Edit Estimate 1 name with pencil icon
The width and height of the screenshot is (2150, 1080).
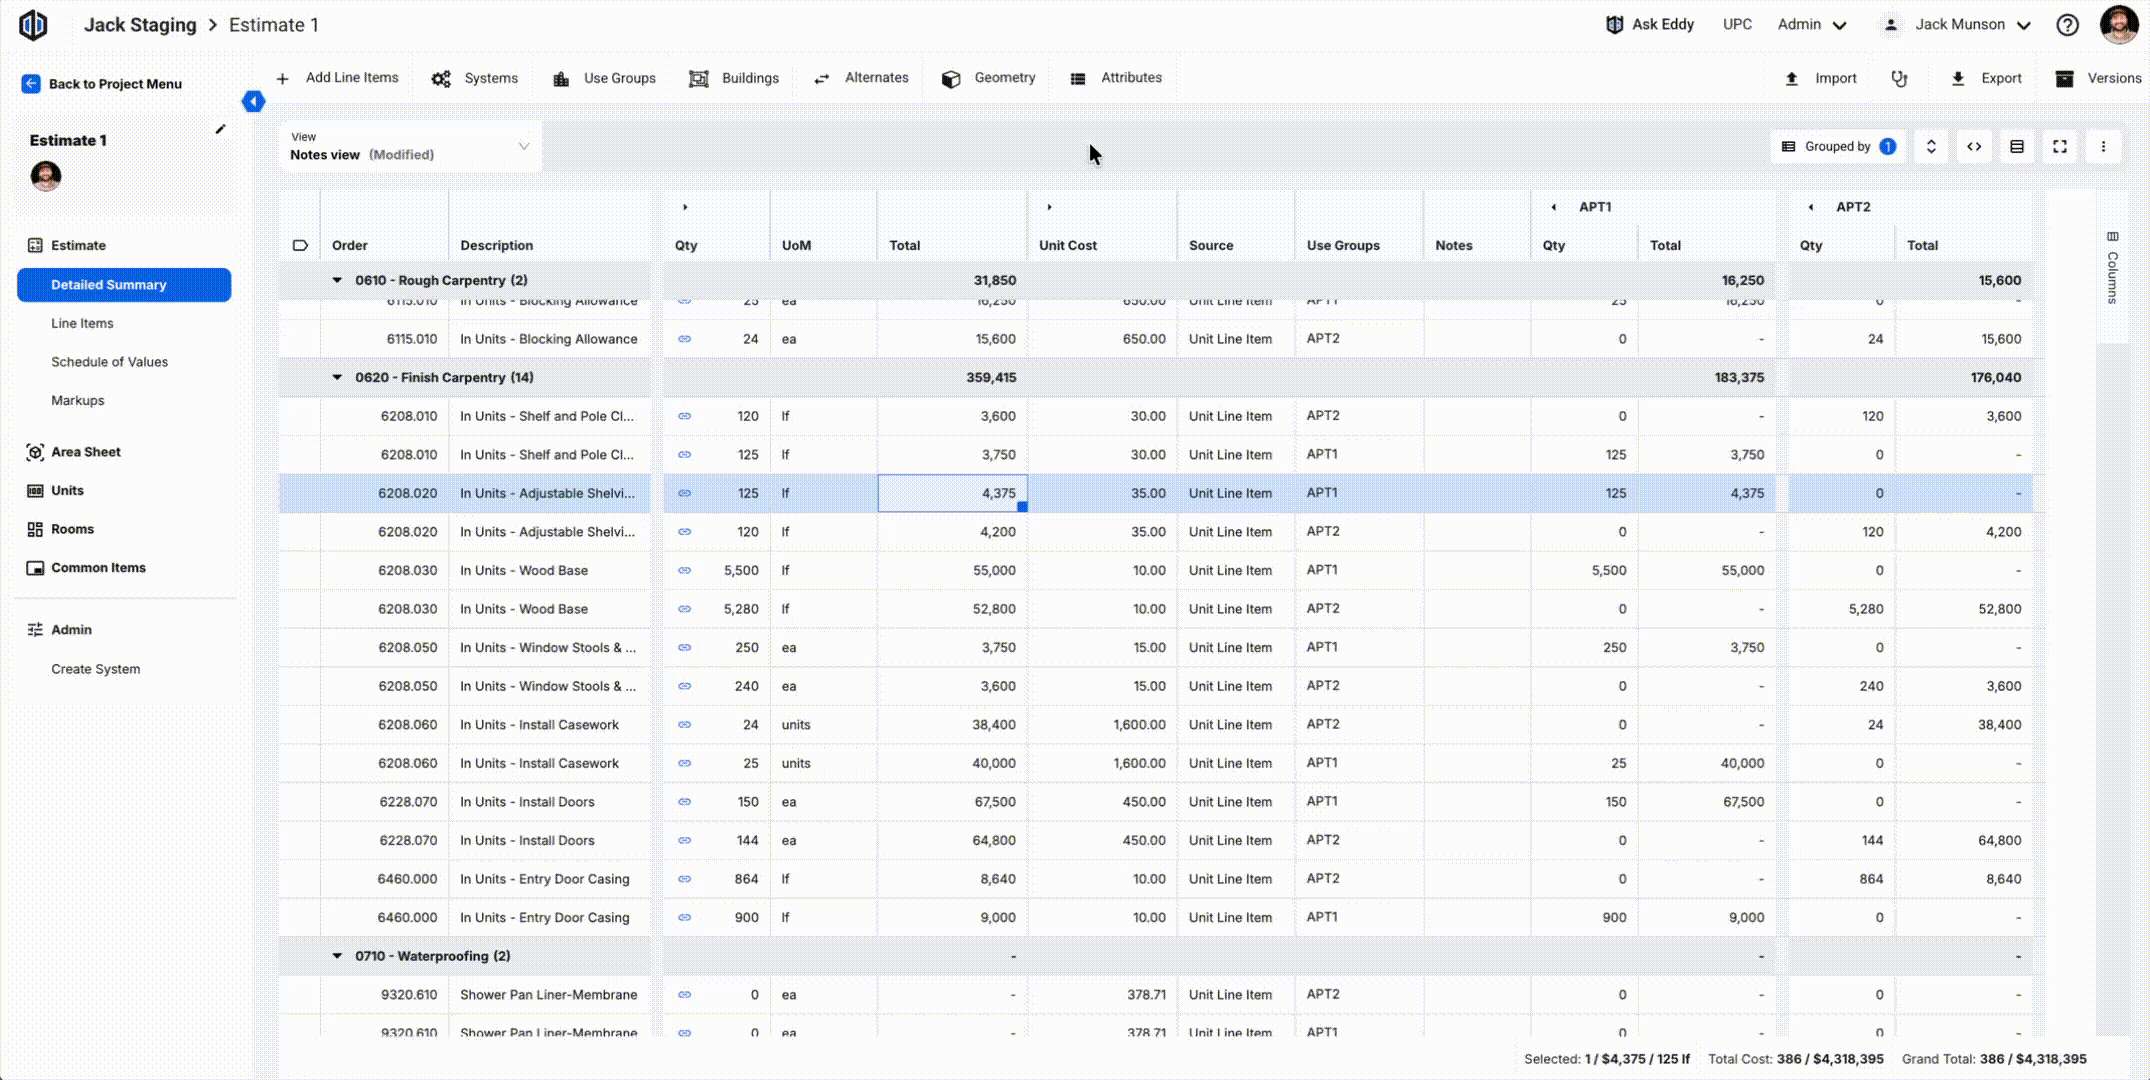point(220,130)
